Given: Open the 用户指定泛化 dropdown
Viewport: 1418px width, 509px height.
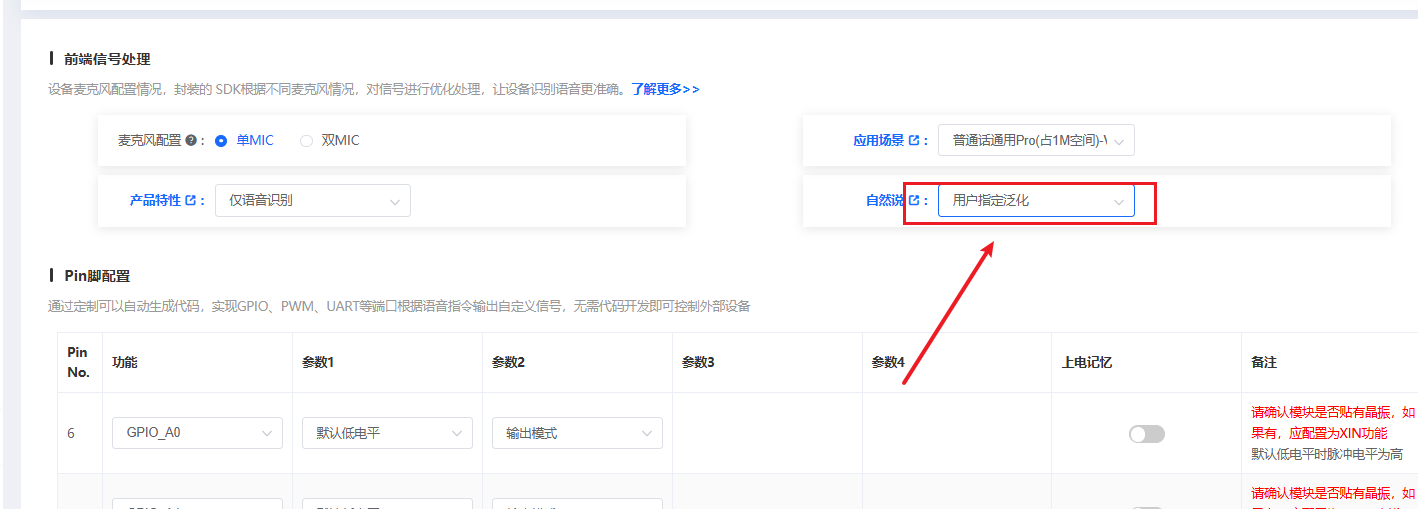Looking at the screenshot, I should [1035, 200].
